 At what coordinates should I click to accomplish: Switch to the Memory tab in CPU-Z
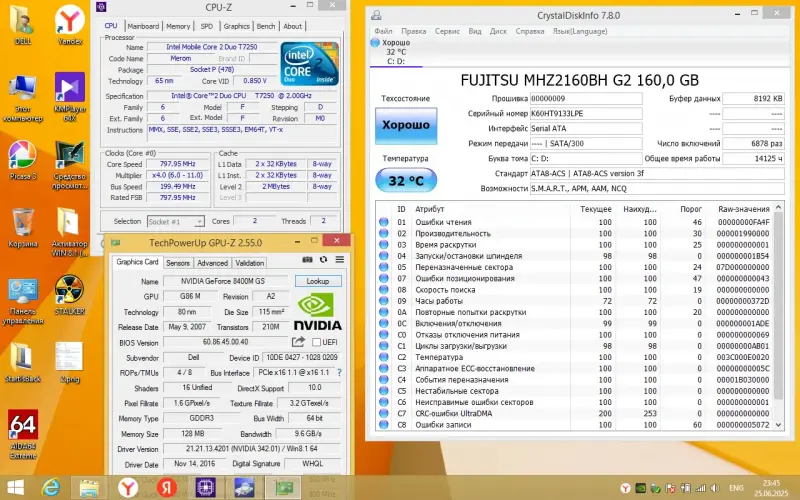click(x=178, y=26)
